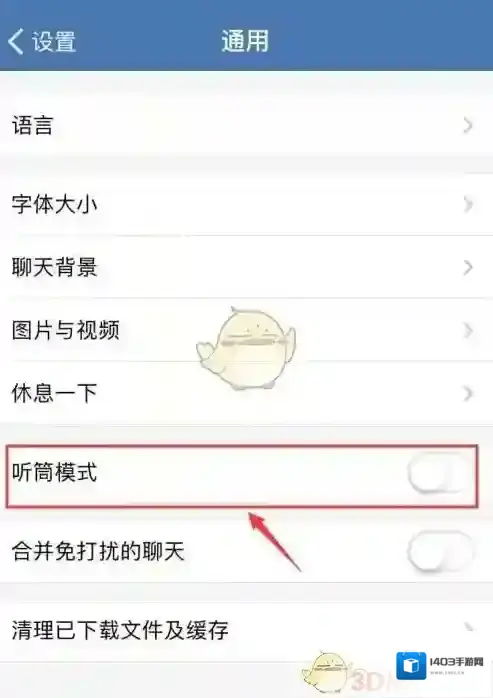Select the 听筒模式 label text
The width and height of the screenshot is (493, 698).
(54, 472)
